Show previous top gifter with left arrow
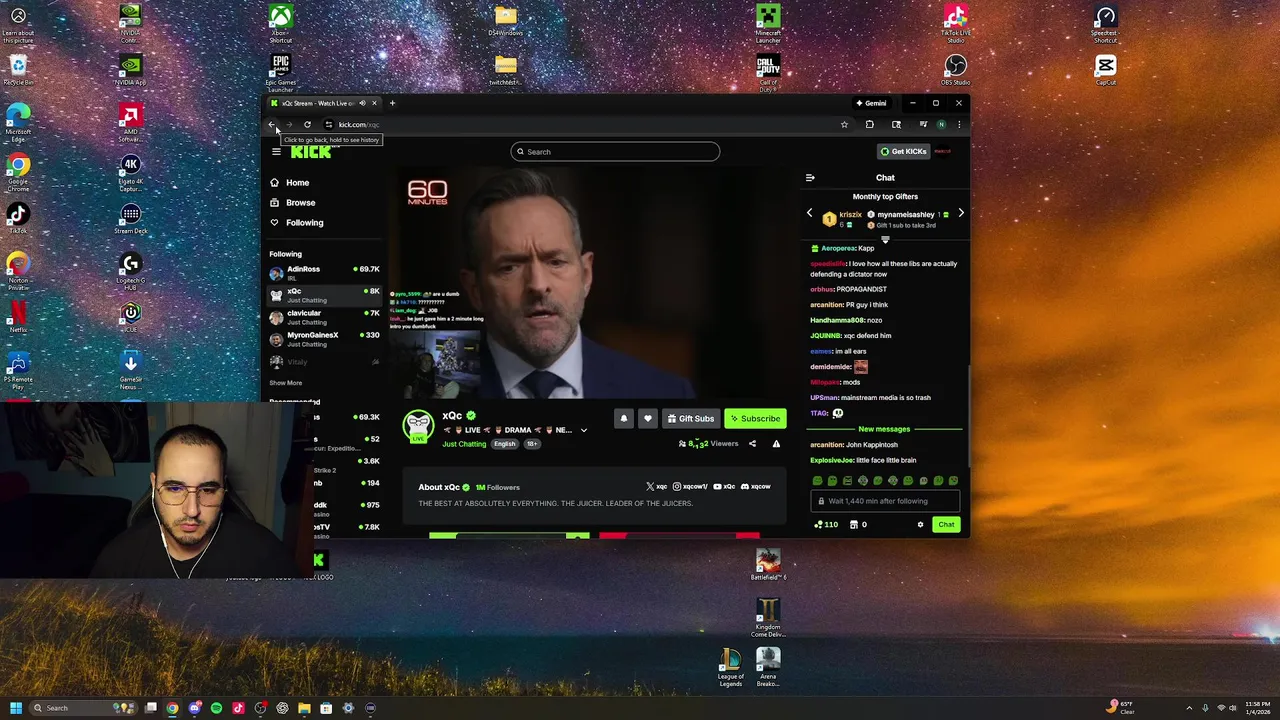This screenshot has height=720, width=1280. point(810,213)
